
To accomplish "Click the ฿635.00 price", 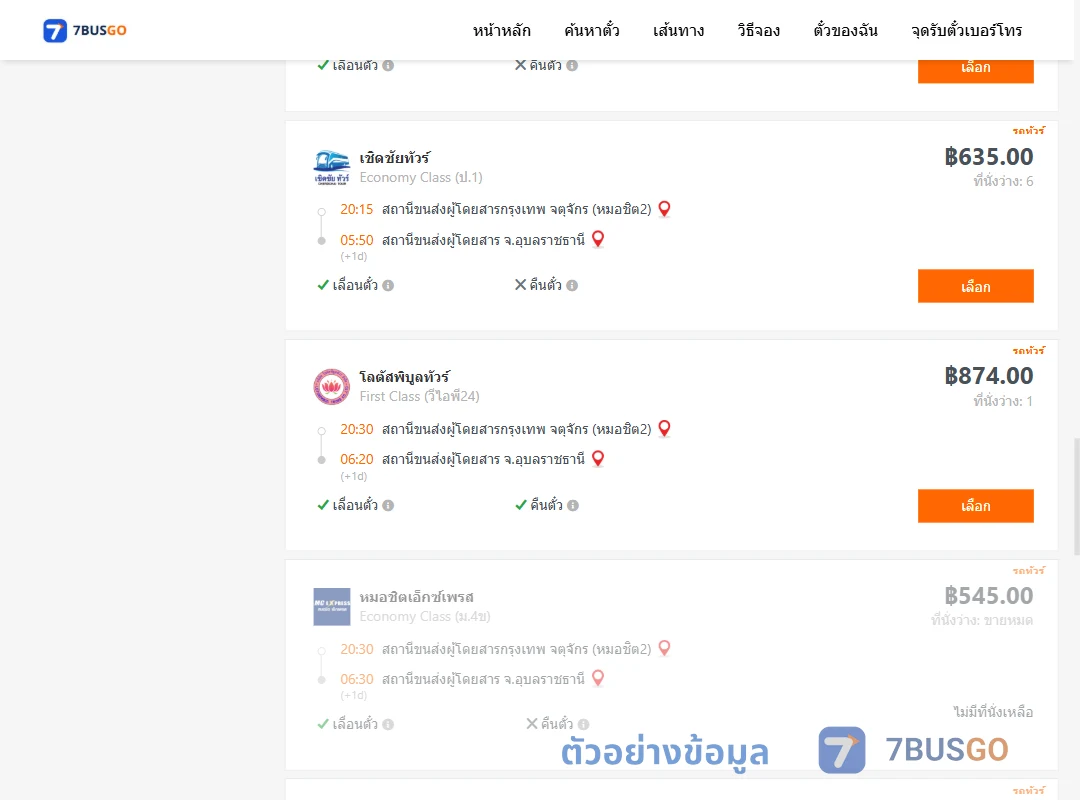I will point(988,156).
